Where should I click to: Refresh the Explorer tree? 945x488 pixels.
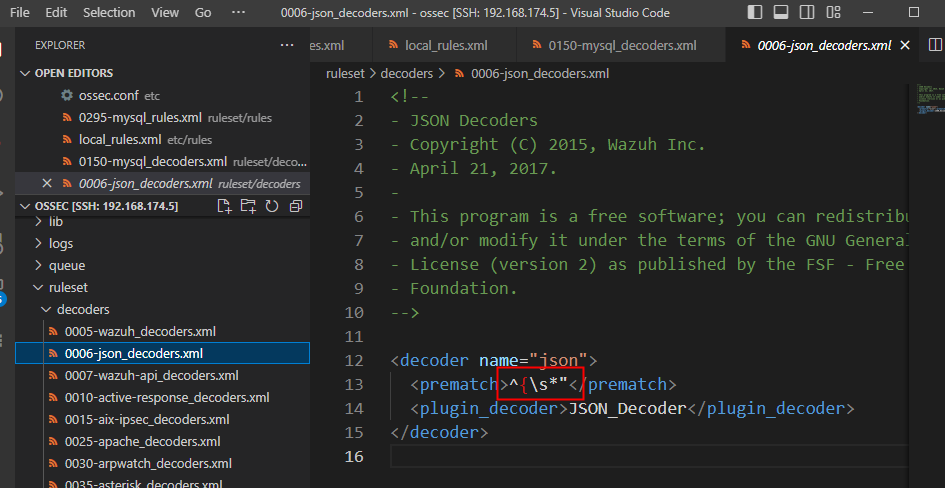pyautogui.click(x=272, y=206)
